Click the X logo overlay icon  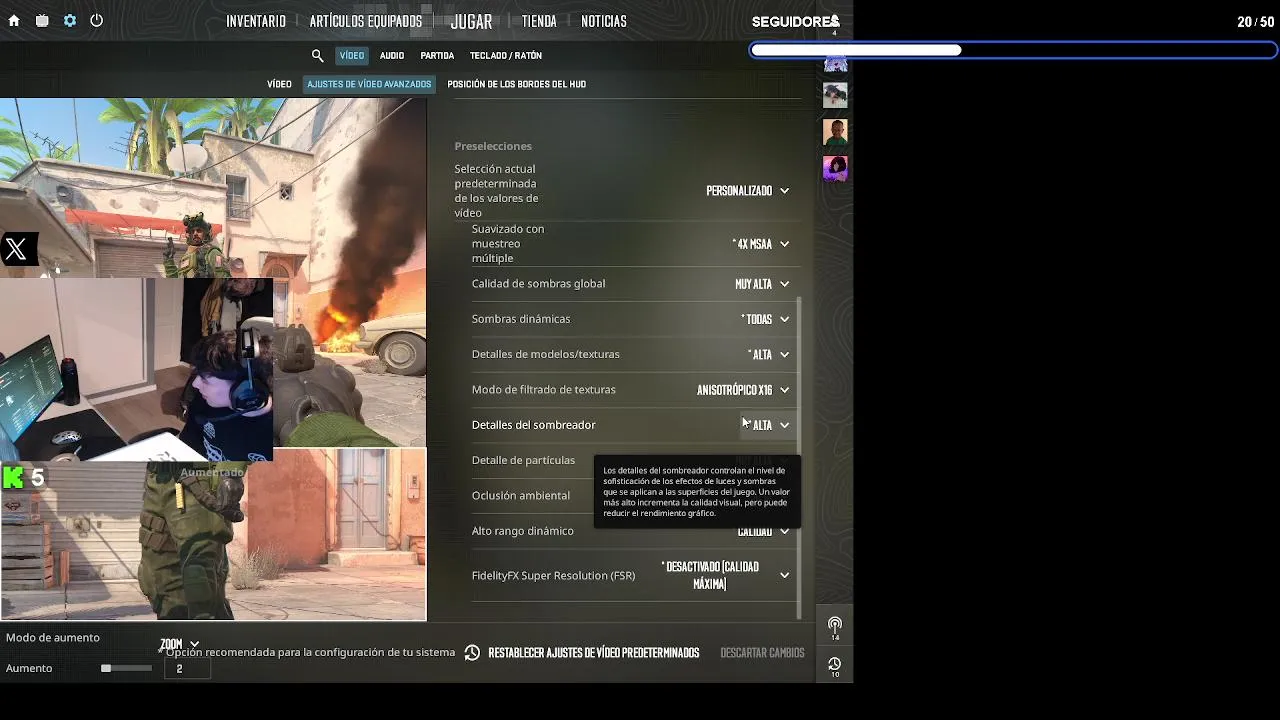[x=16, y=249]
